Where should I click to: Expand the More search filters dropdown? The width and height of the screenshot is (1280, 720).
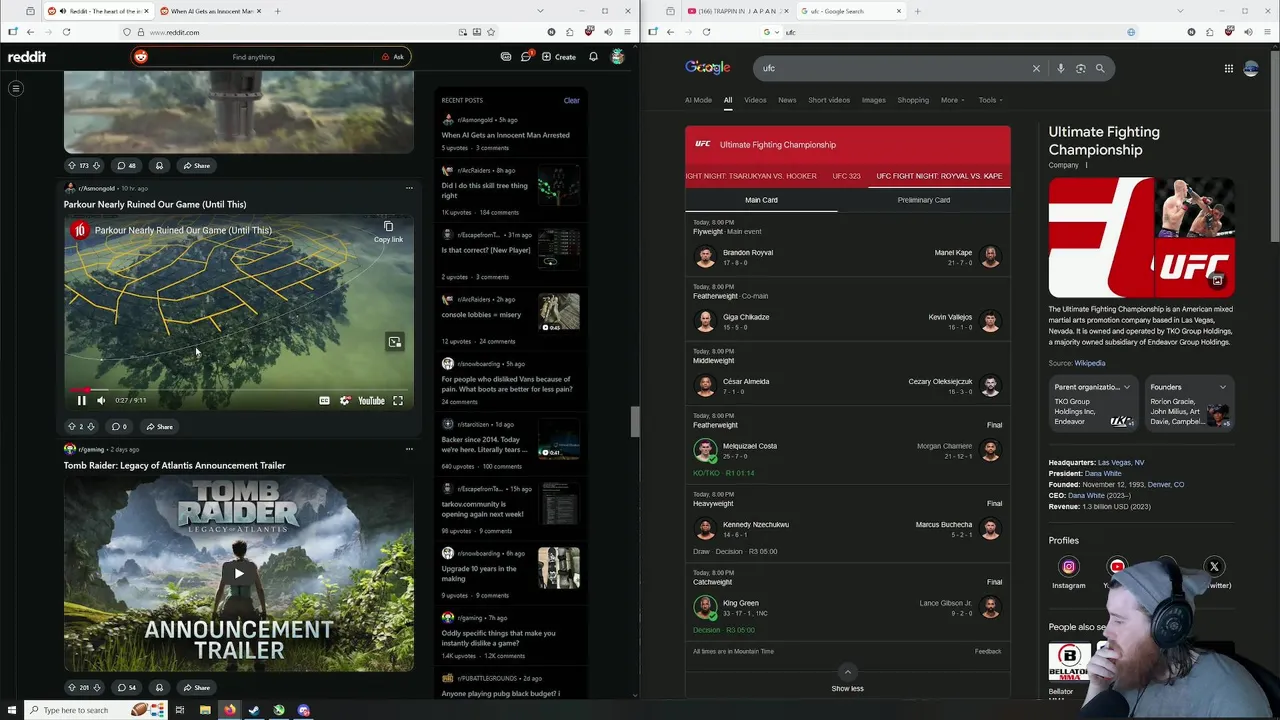coord(953,100)
